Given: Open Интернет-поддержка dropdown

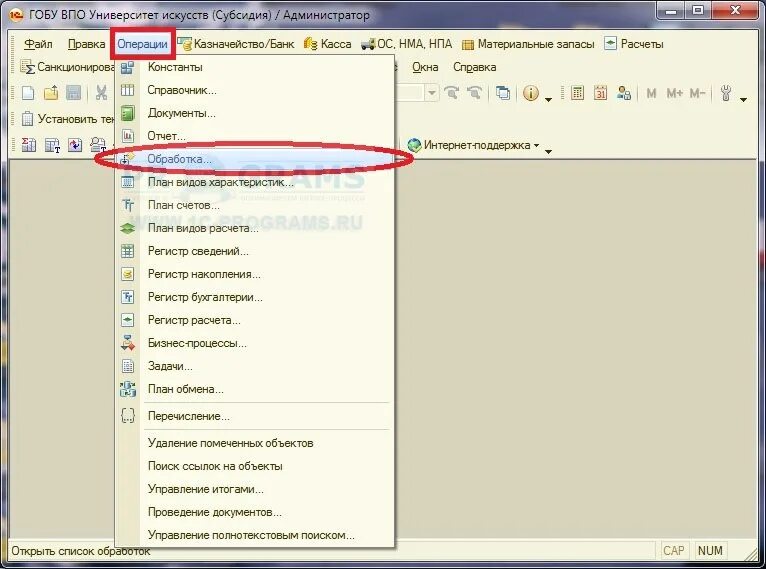Looking at the screenshot, I should (x=473, y=145).
